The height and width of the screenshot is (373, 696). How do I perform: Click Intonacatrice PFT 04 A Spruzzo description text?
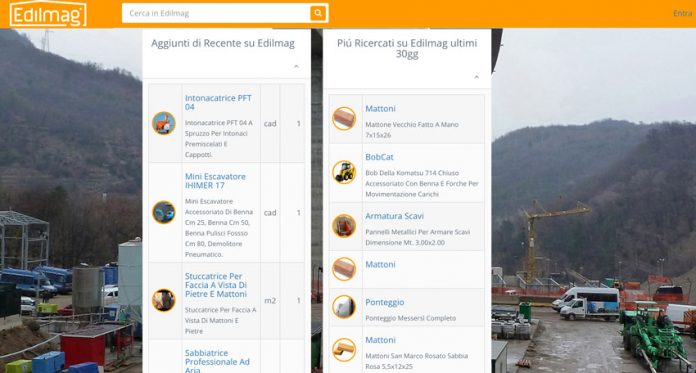point(219,139)
